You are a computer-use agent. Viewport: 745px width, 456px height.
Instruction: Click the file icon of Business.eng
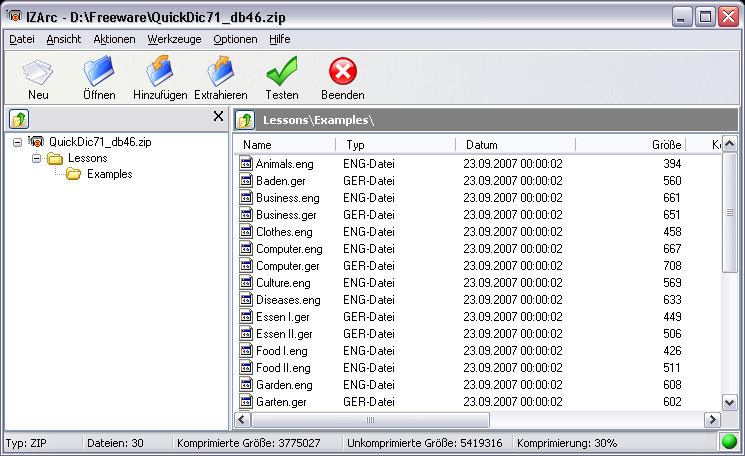[246, 198]
